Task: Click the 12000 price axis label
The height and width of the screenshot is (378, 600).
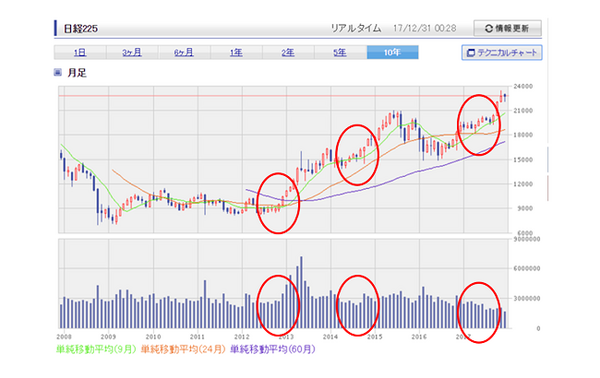Action: pyautogui.click(x=523, y=184)
